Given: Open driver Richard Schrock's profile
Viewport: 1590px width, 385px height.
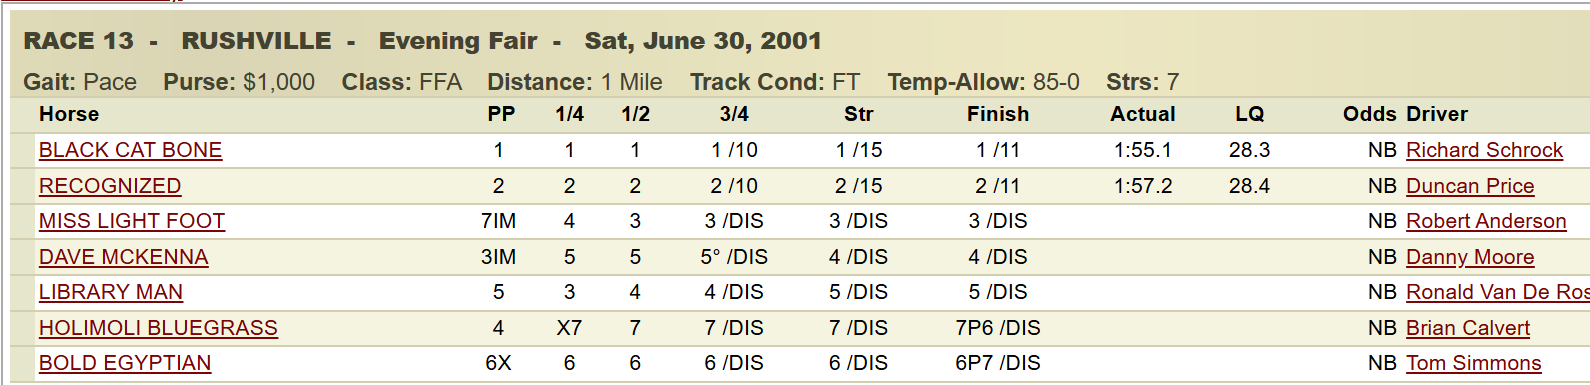Looking at the screenshot, I should (1484, 150).
